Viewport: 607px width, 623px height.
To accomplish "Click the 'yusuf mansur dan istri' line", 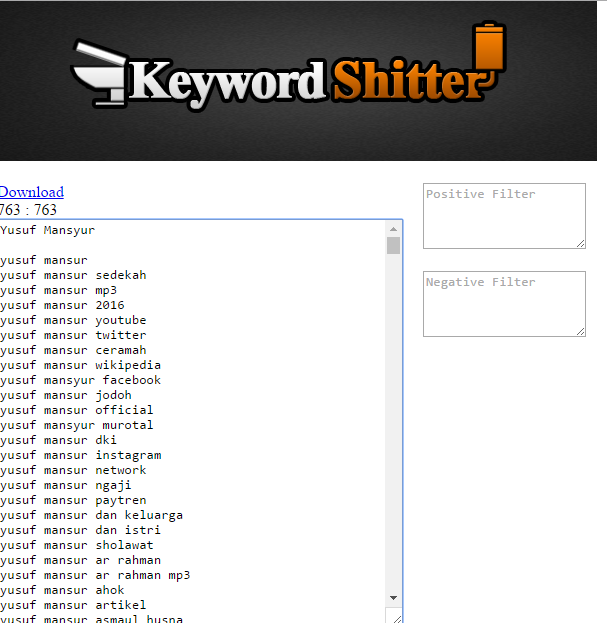I will [x=81, y=530].
